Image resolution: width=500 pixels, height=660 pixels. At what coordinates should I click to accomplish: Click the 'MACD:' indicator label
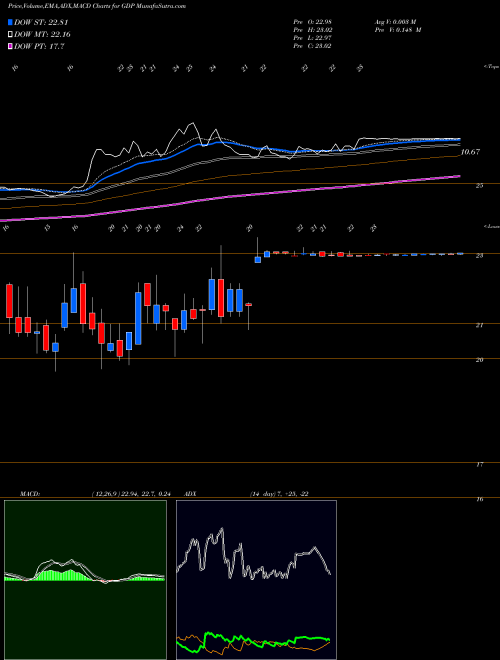29,493
